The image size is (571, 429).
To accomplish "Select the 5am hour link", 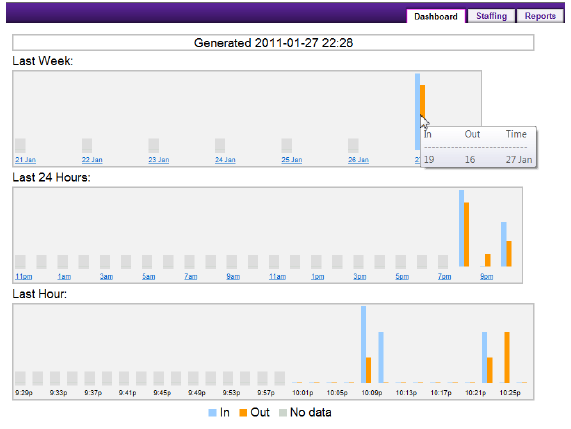I will pyautogui.click(x=149, y=276).
